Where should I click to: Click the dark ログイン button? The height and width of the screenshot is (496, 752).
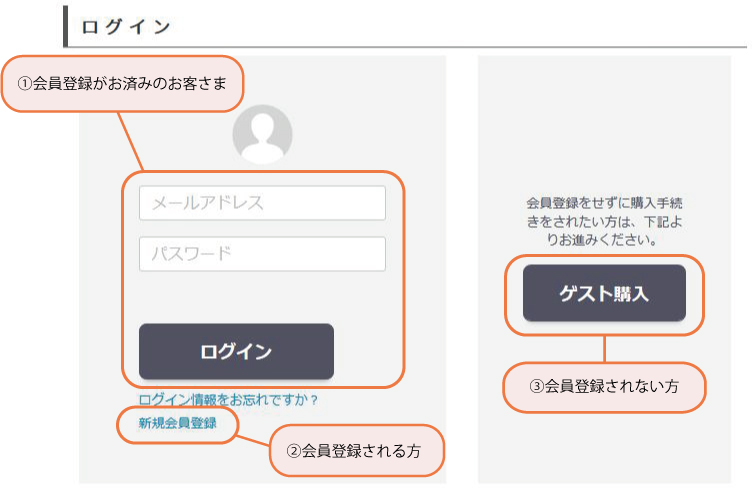click(x=236, y=352)
